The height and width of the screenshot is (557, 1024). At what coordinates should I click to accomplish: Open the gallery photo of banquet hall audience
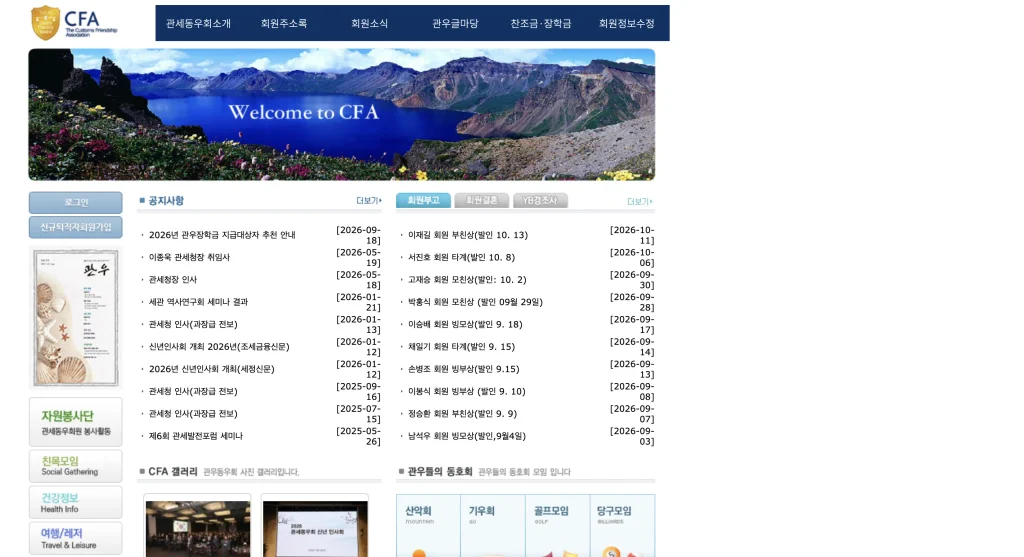point(198,529)
